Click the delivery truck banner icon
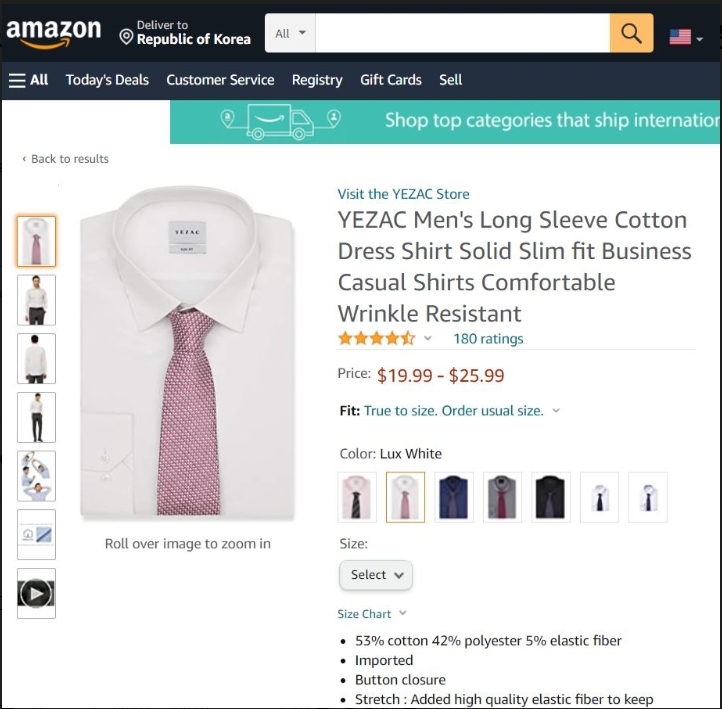The image size is (722, 709). click(x=280, y=122)
